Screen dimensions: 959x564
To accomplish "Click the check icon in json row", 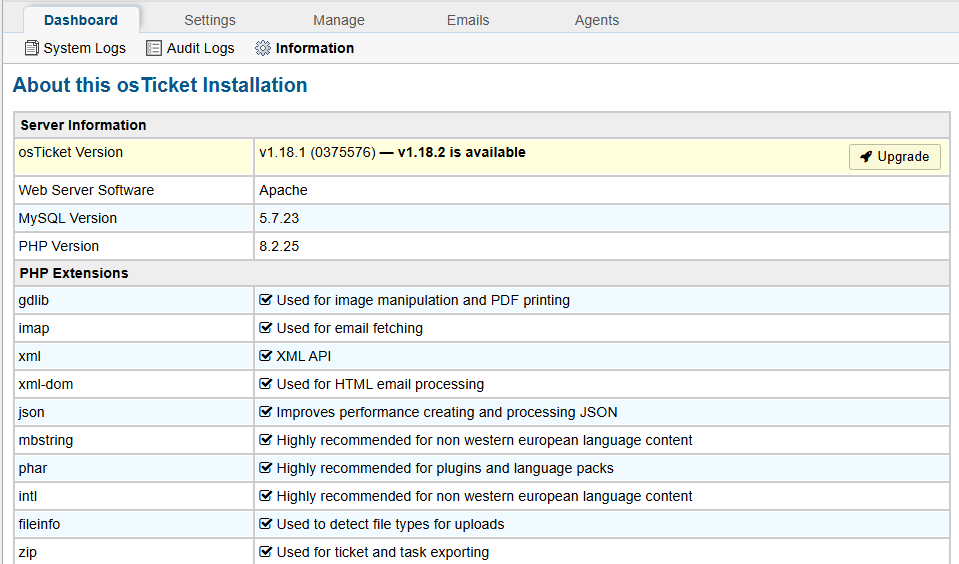I will click(x=265, y=412).
